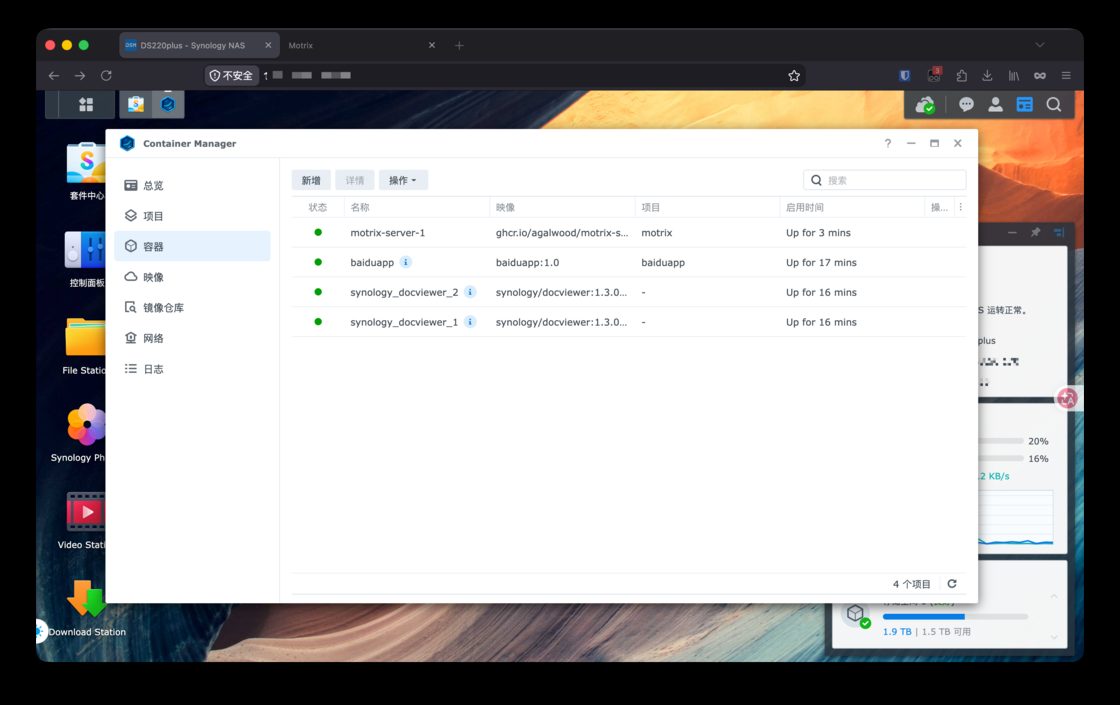This screenshot has height=705, width=1120.
Task: Click the motrix project cell
Action: 656,233
